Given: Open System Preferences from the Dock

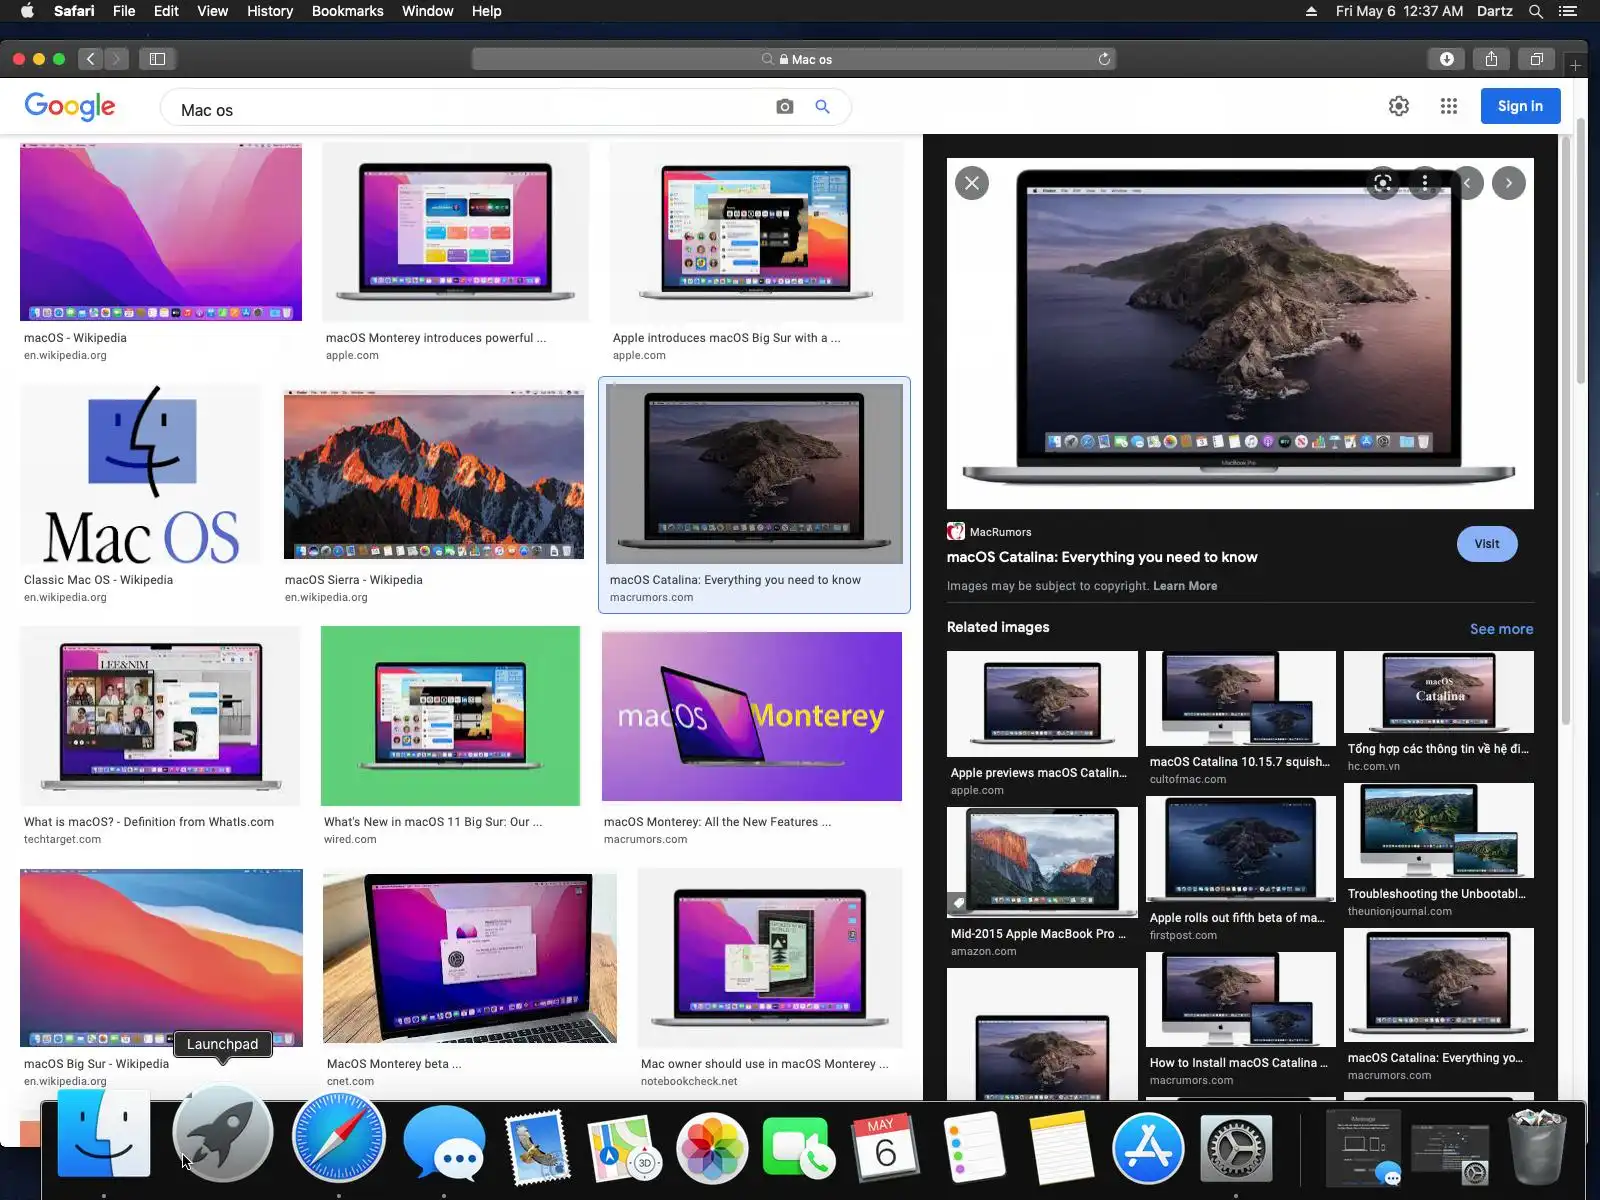Looking at the screenshot, I should pos(1236,1148).
